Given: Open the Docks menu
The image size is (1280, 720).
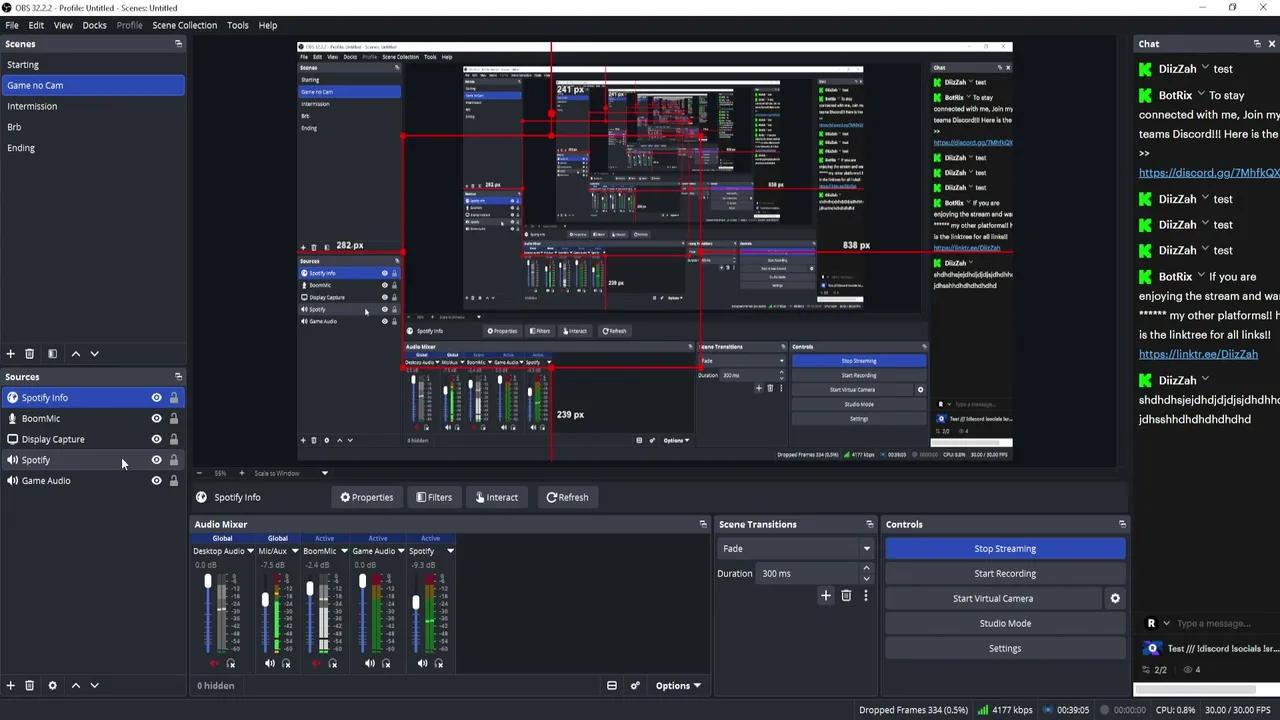Looking at the screenshot, I should (94, 25).
